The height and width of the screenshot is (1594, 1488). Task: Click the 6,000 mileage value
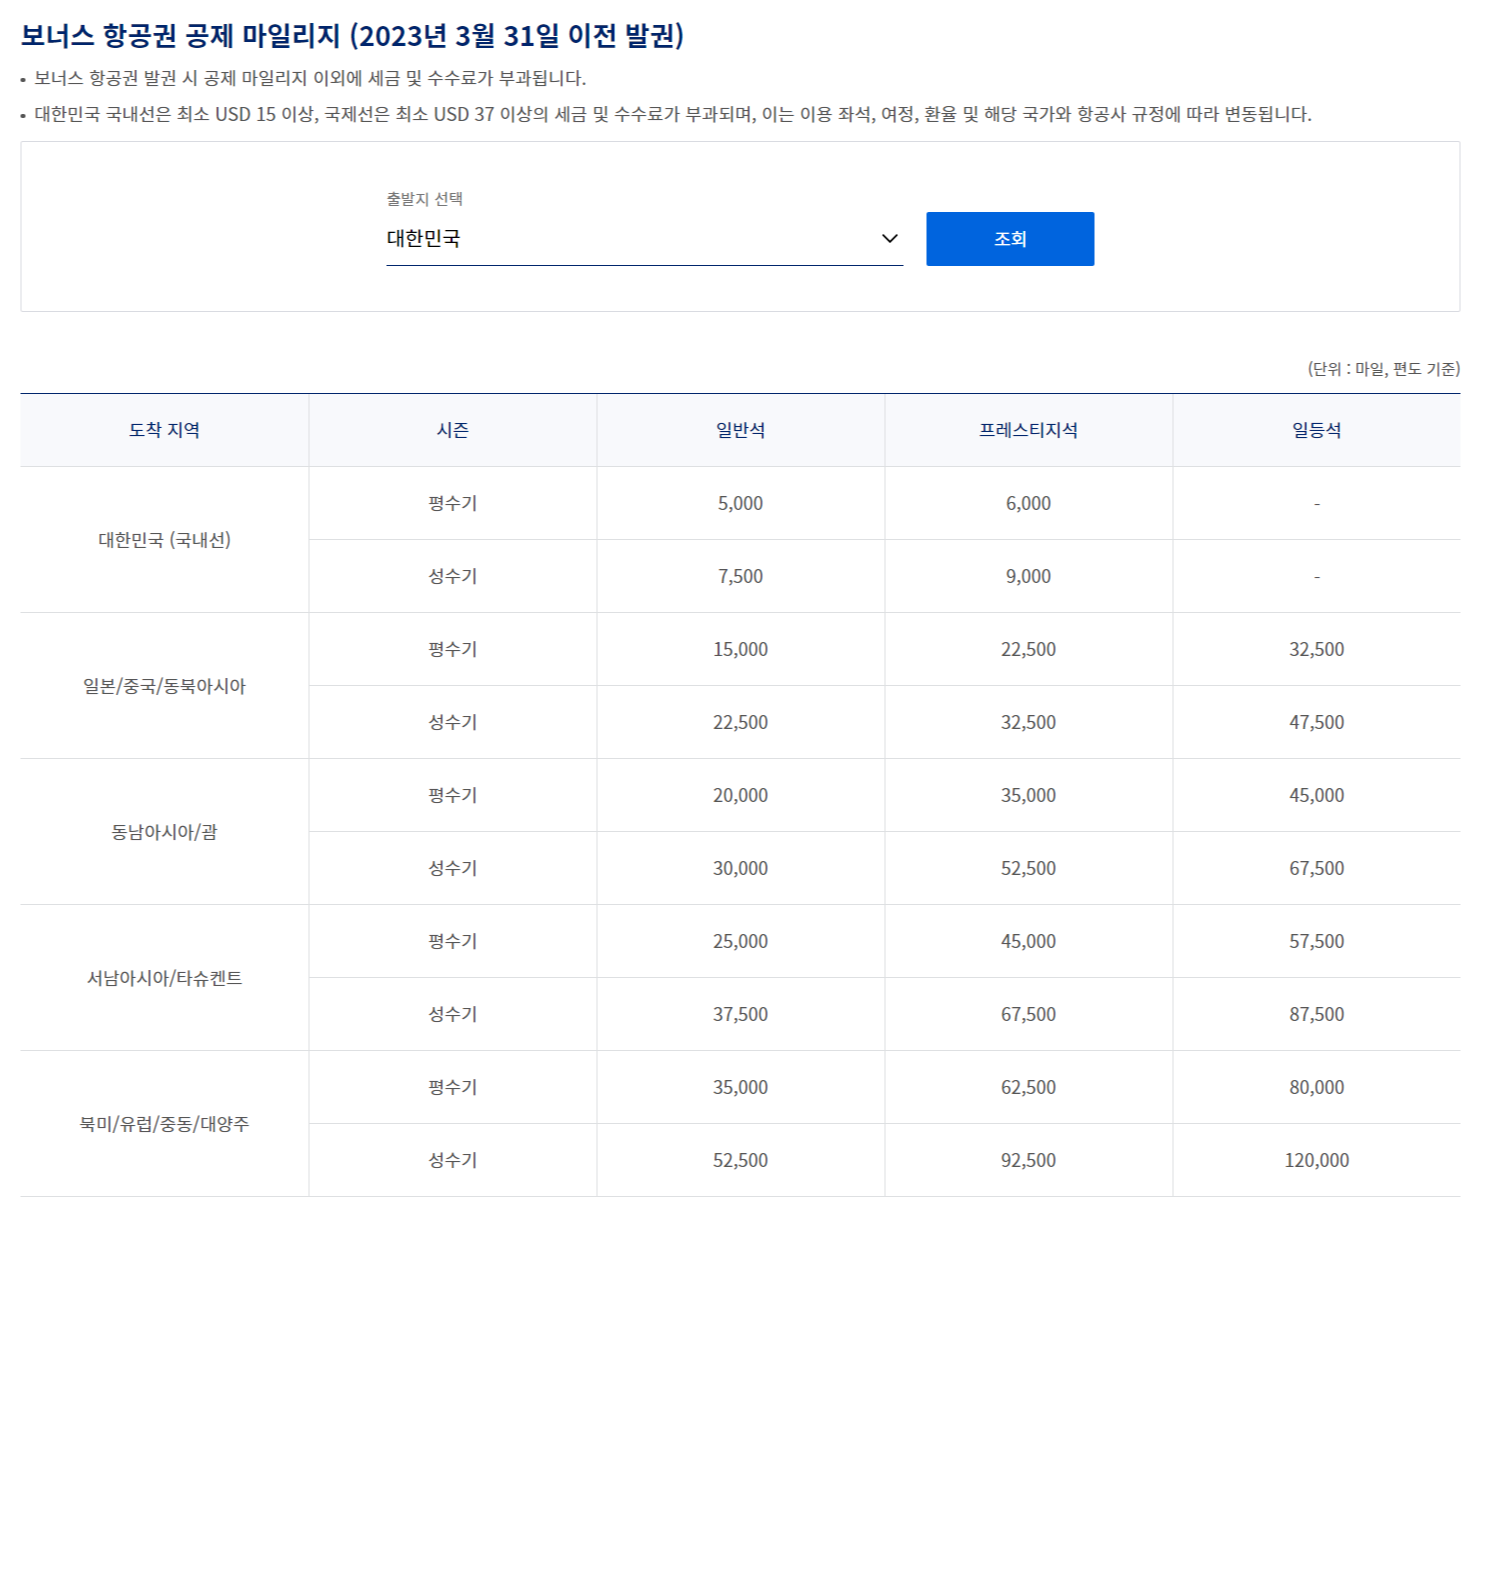1028,504
